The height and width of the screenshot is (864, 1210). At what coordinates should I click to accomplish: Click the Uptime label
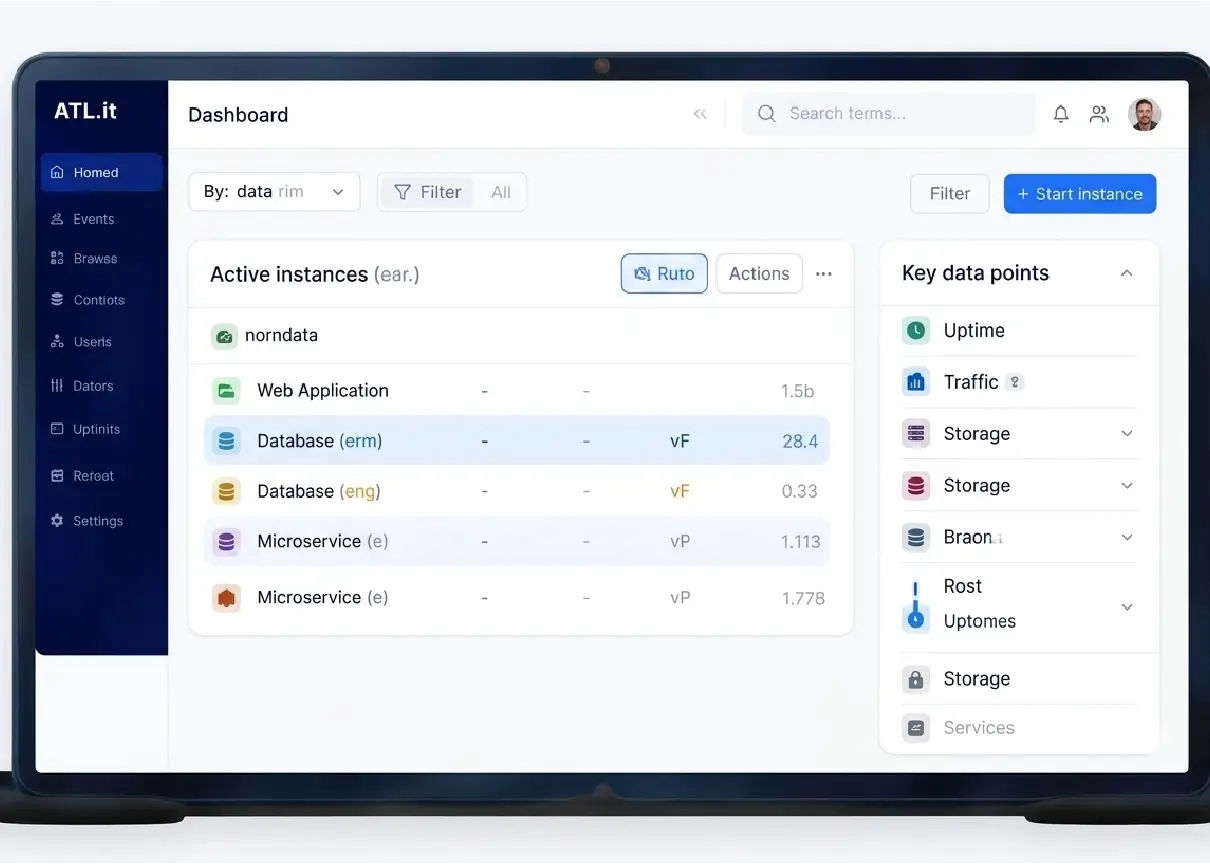(974, 330)
